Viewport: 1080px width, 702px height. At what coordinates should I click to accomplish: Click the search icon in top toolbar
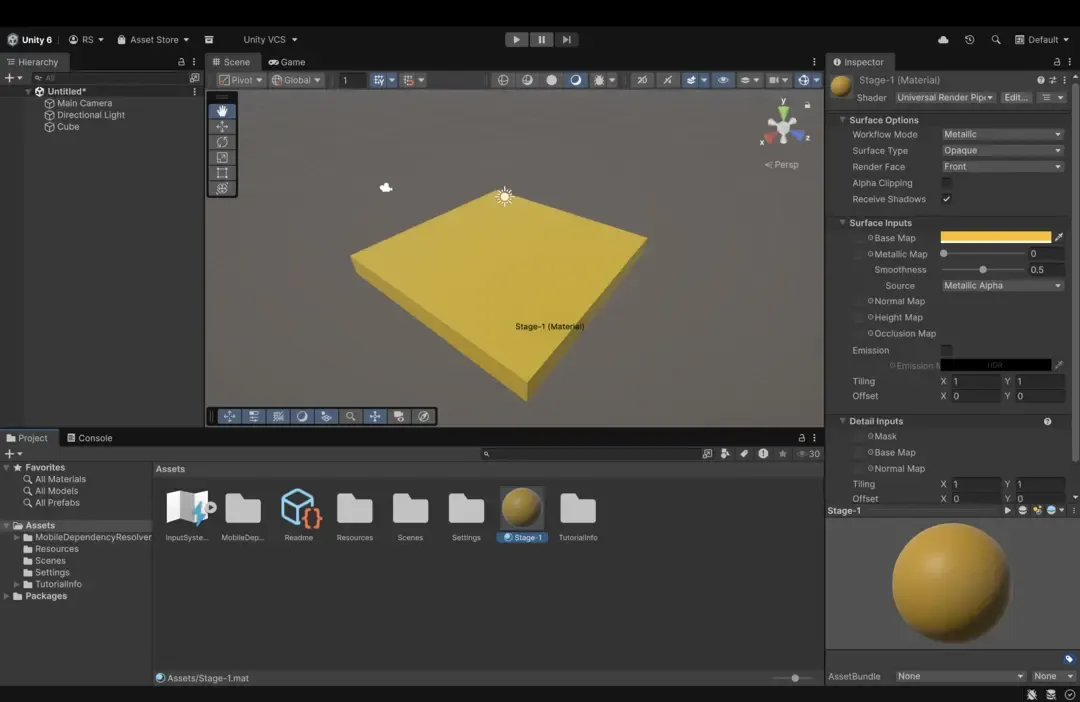(995, 40)
